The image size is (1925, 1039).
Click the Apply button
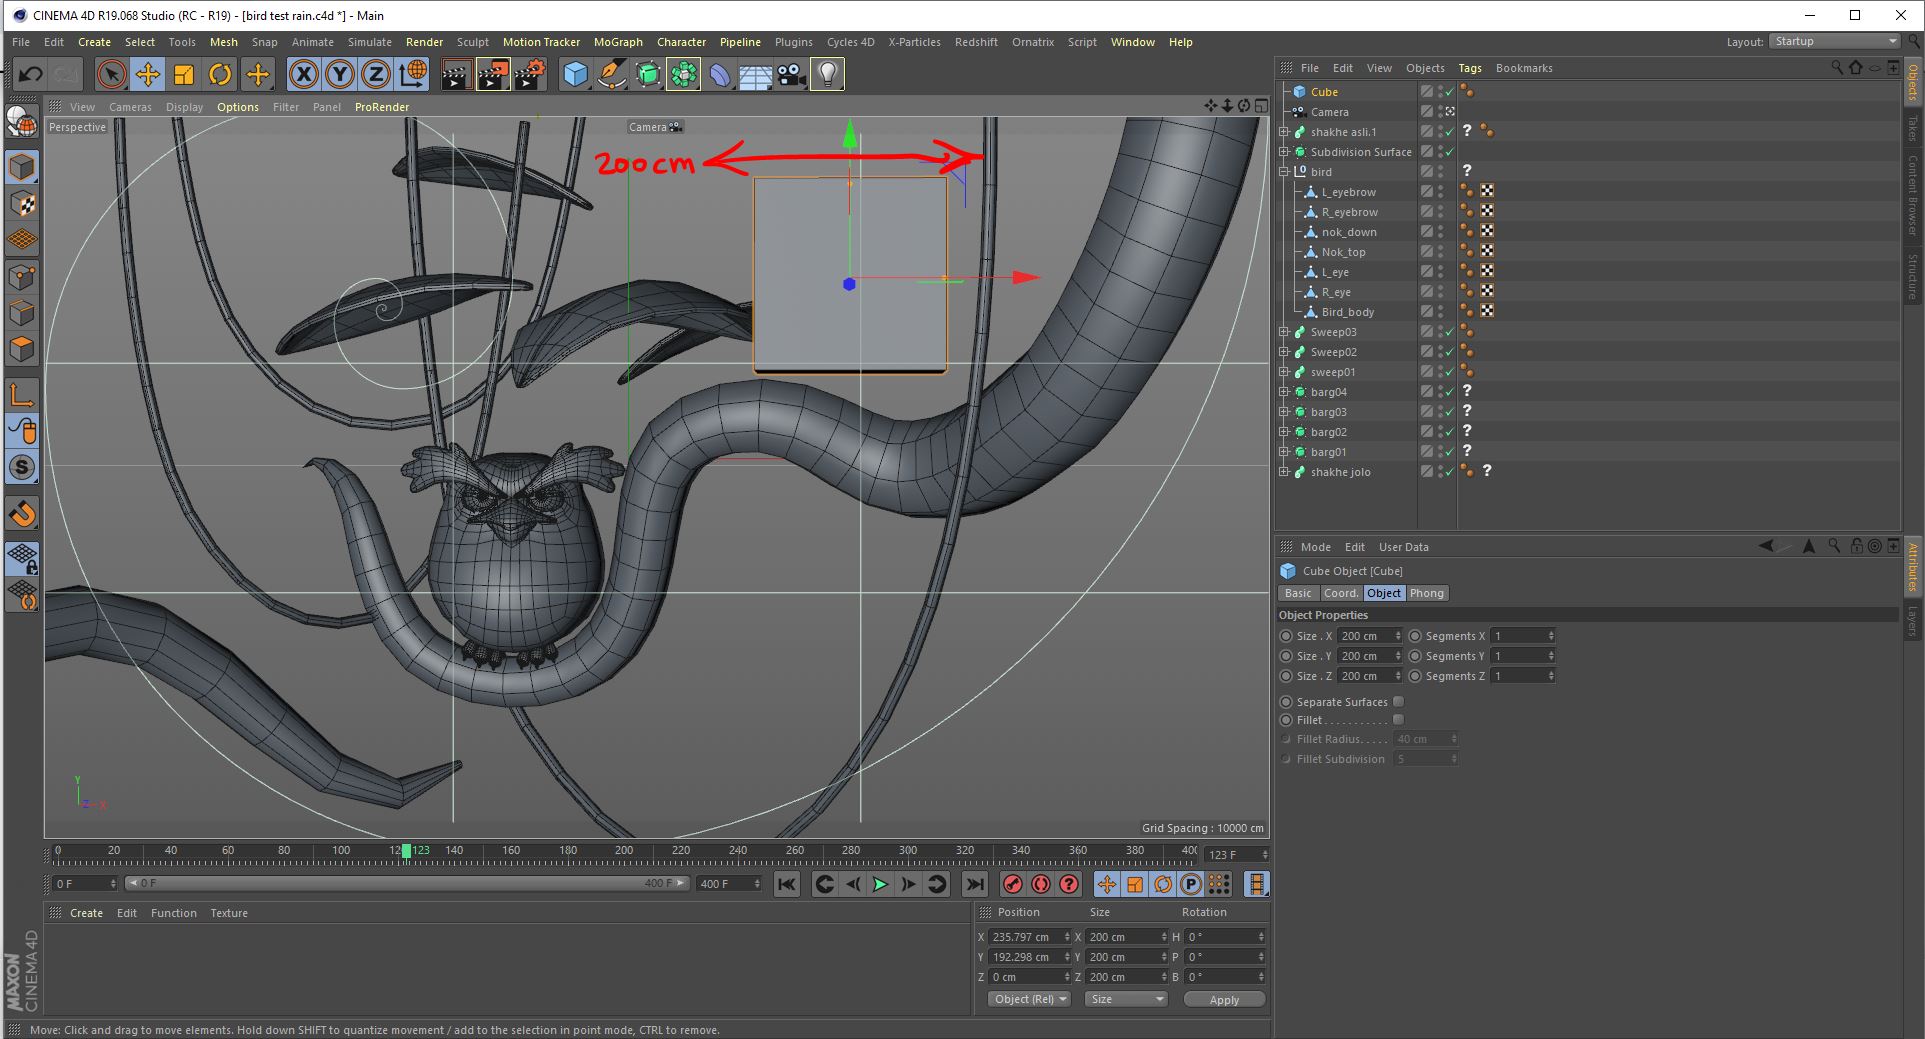[1224, 999]
